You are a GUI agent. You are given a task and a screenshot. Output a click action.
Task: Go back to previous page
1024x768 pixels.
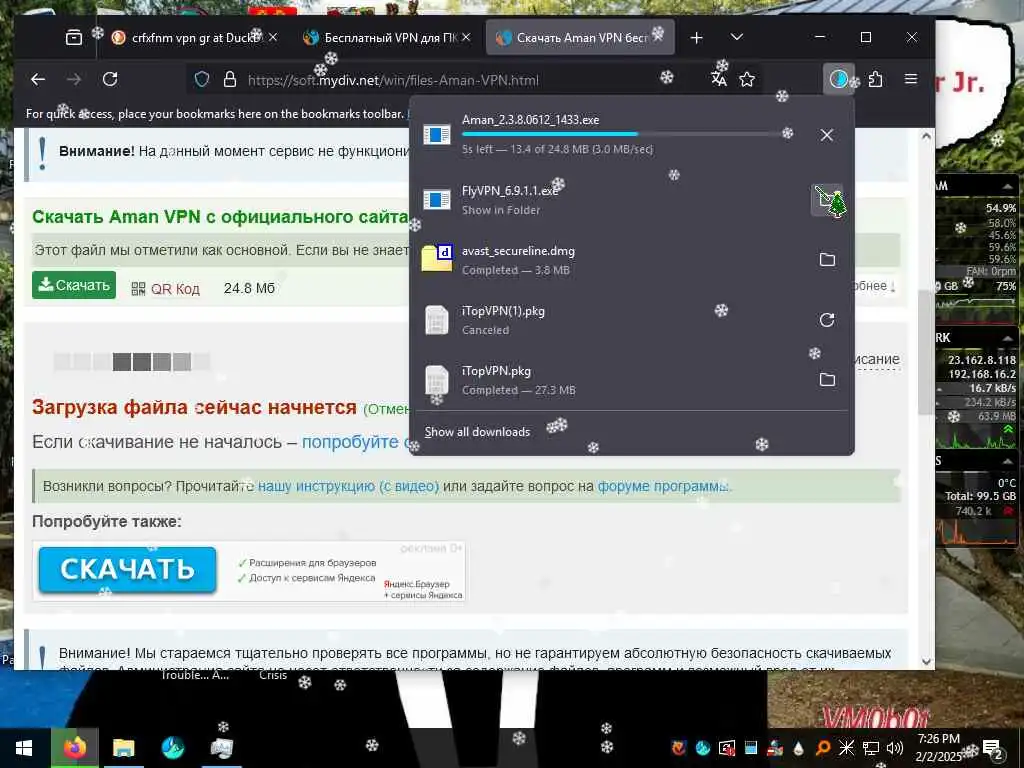click(38, 80)
